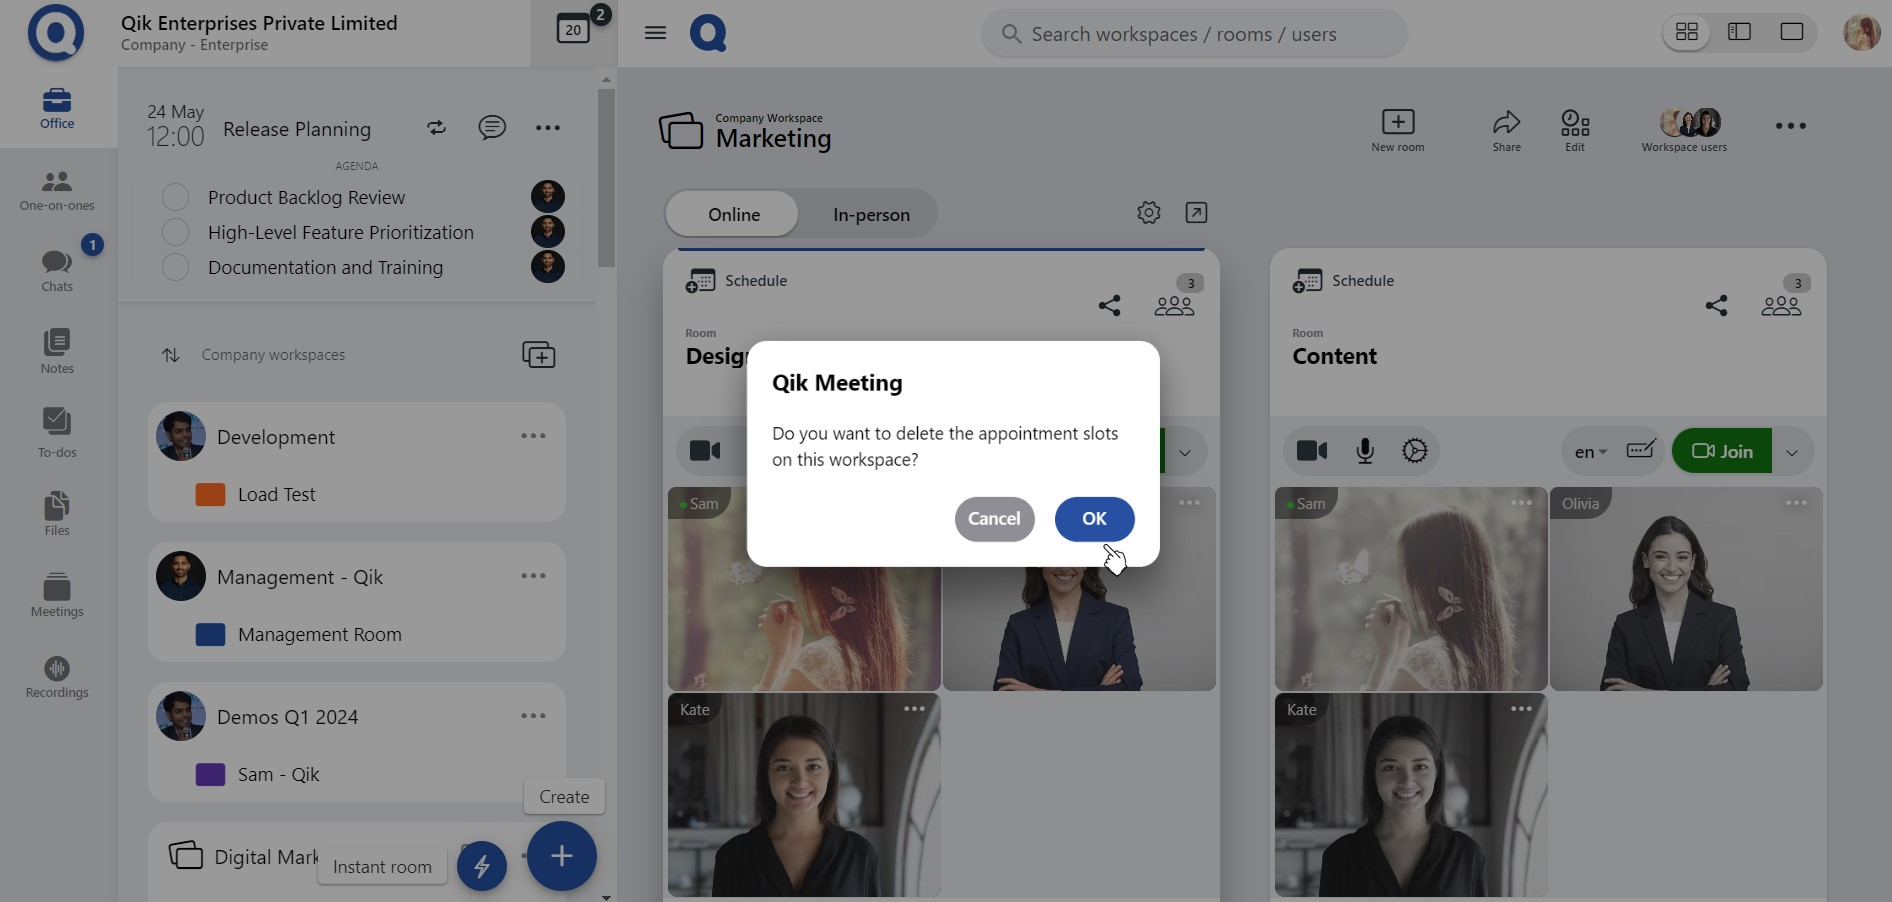Image resolution: width=1892 pixels, height=902 pixels.
Task: Open the 'en' language dropdown
Action: [1590, 452]
